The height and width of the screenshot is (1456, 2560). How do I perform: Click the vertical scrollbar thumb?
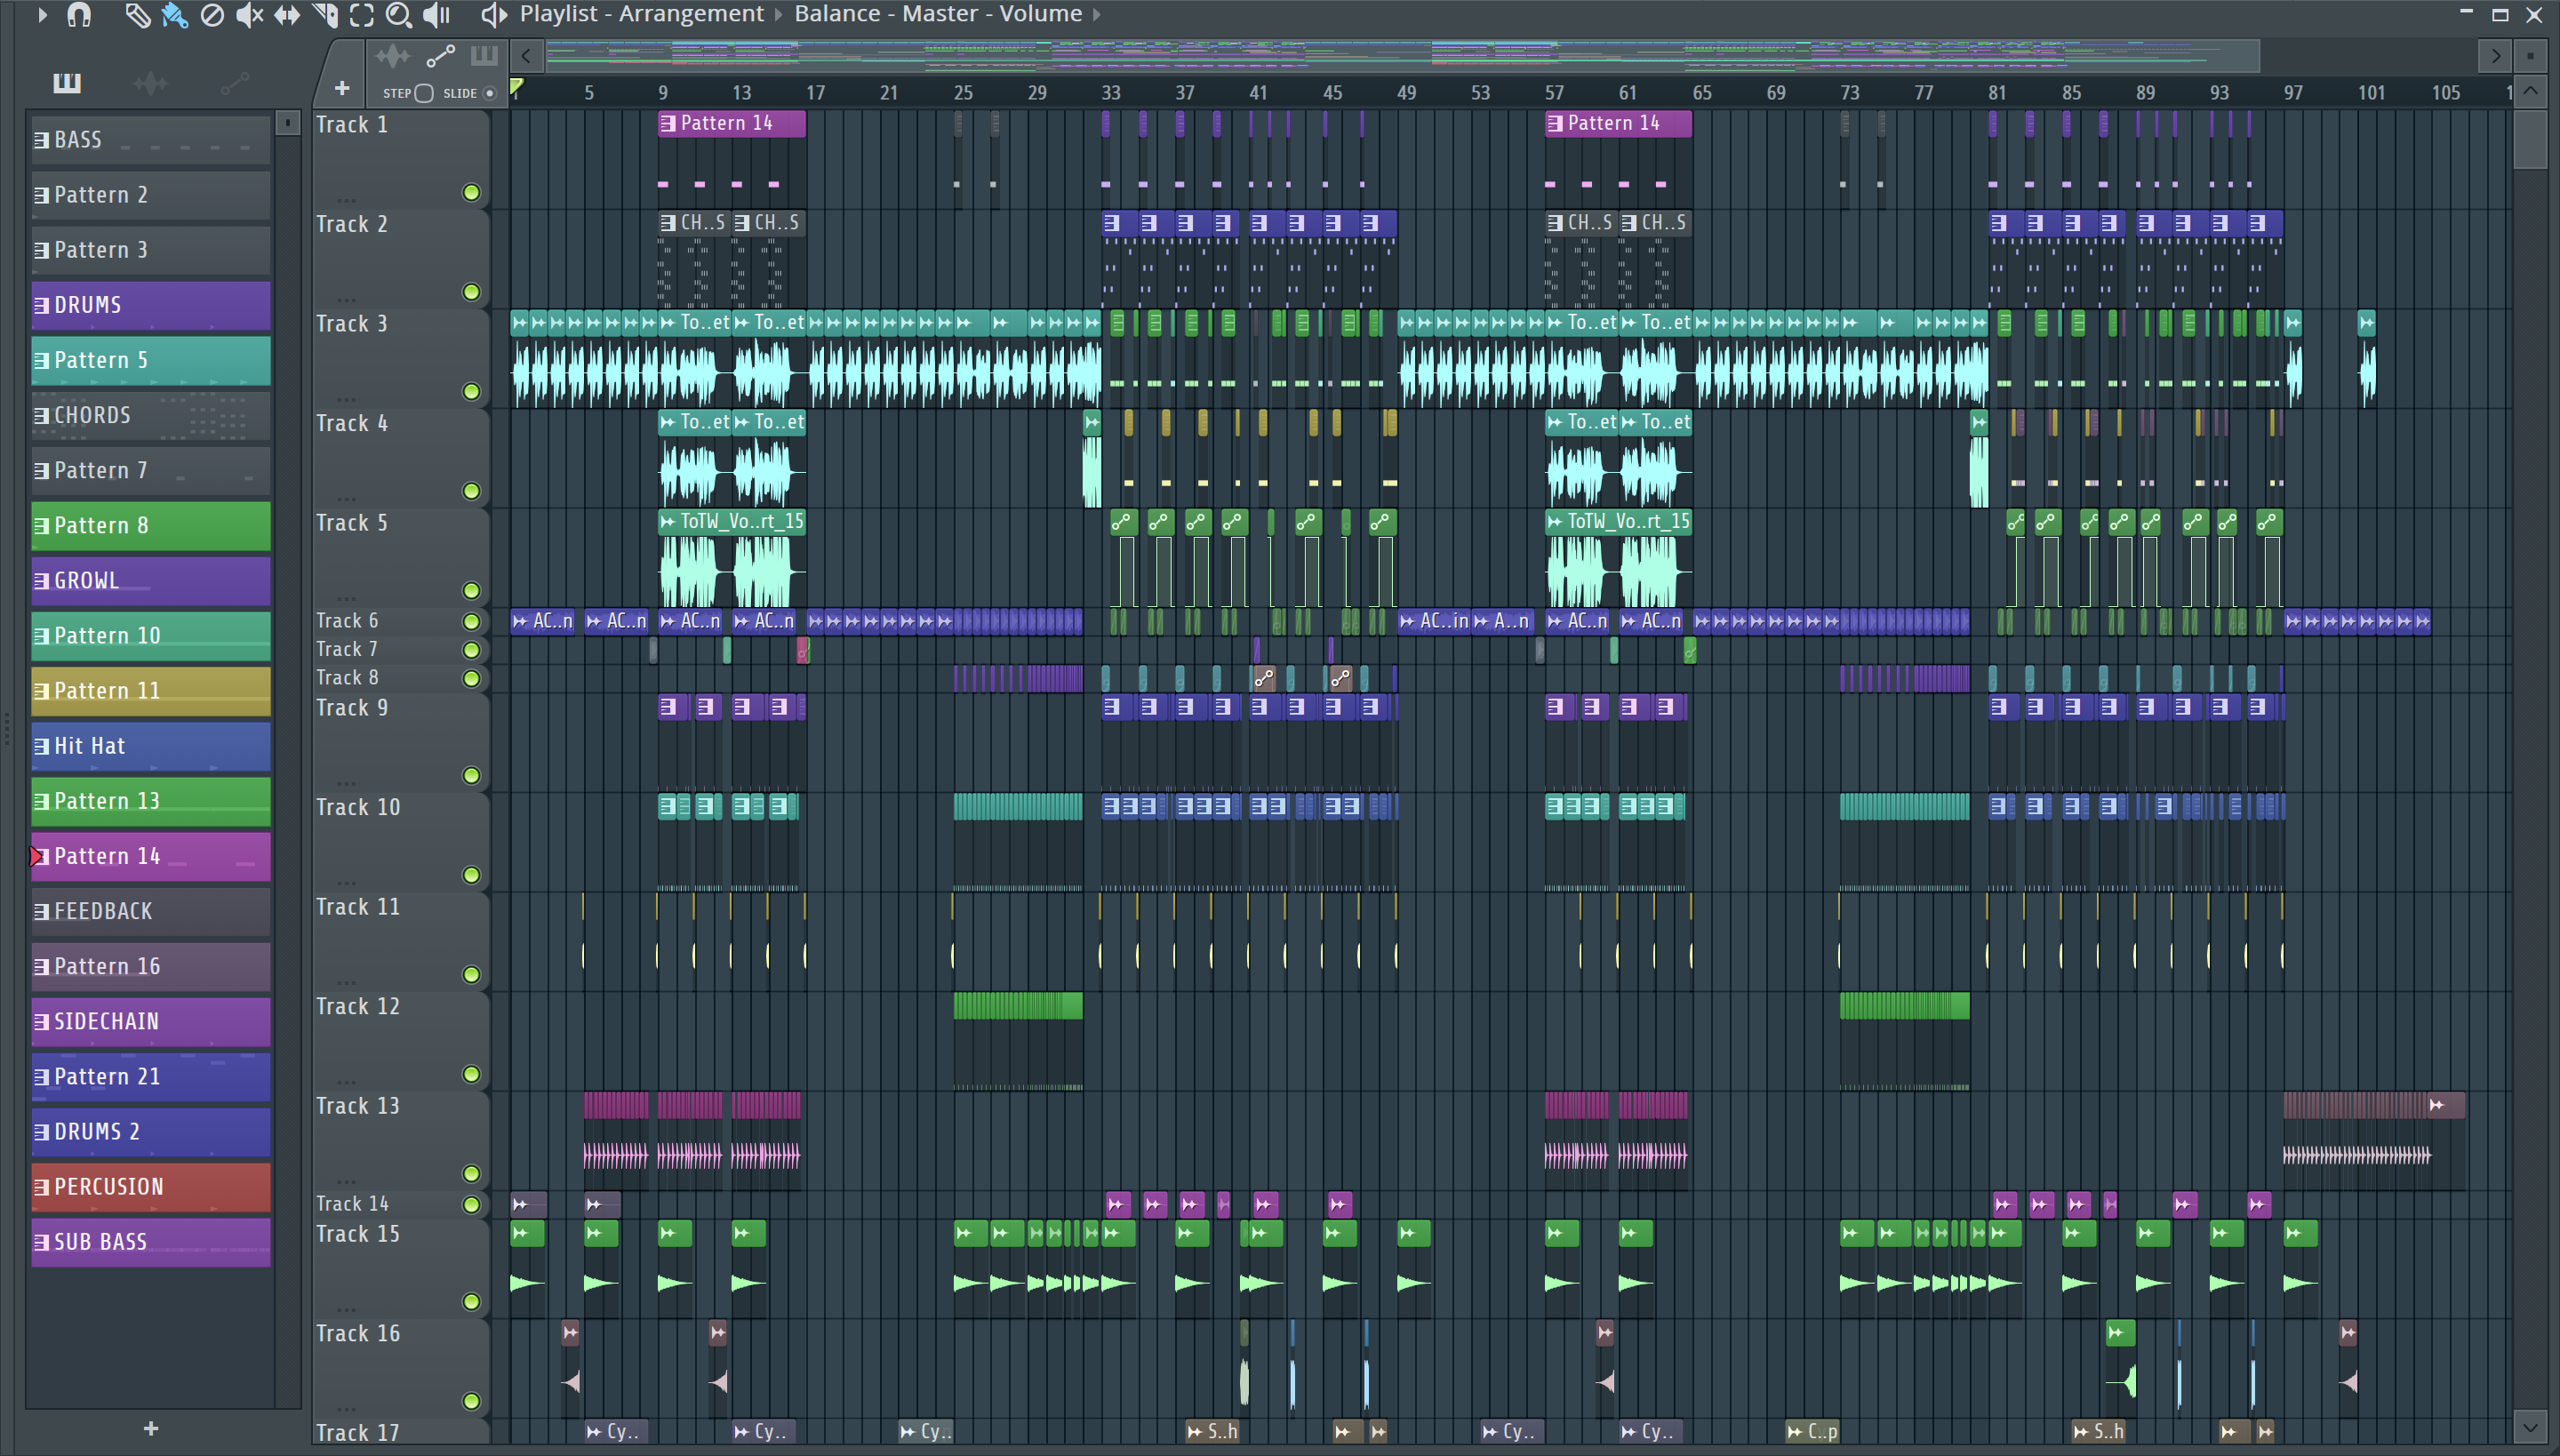point(2530,140)
